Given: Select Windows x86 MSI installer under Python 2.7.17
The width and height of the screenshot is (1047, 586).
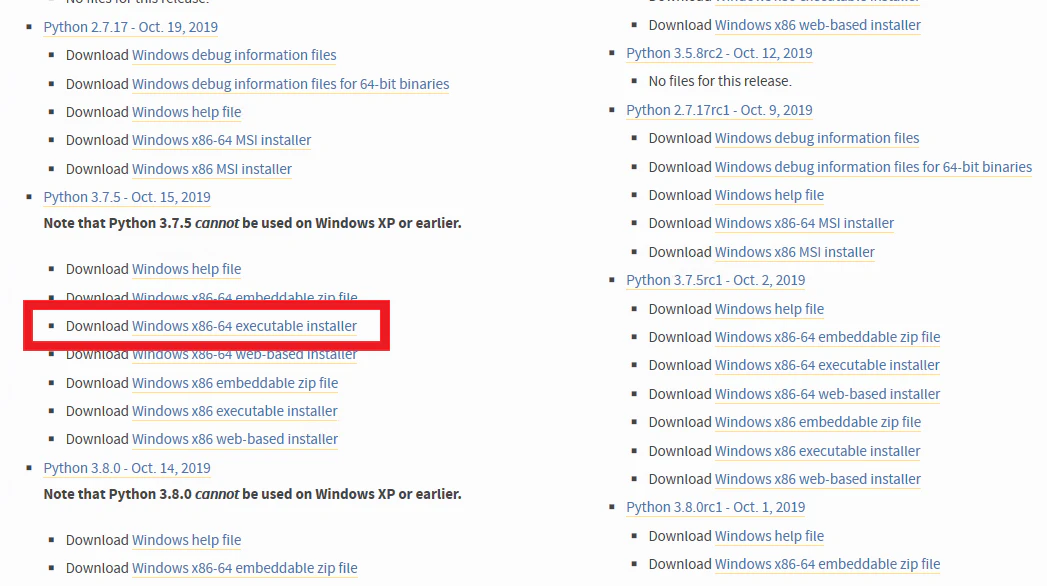Looking at the screenshot, I should click(x=212, y=169).
